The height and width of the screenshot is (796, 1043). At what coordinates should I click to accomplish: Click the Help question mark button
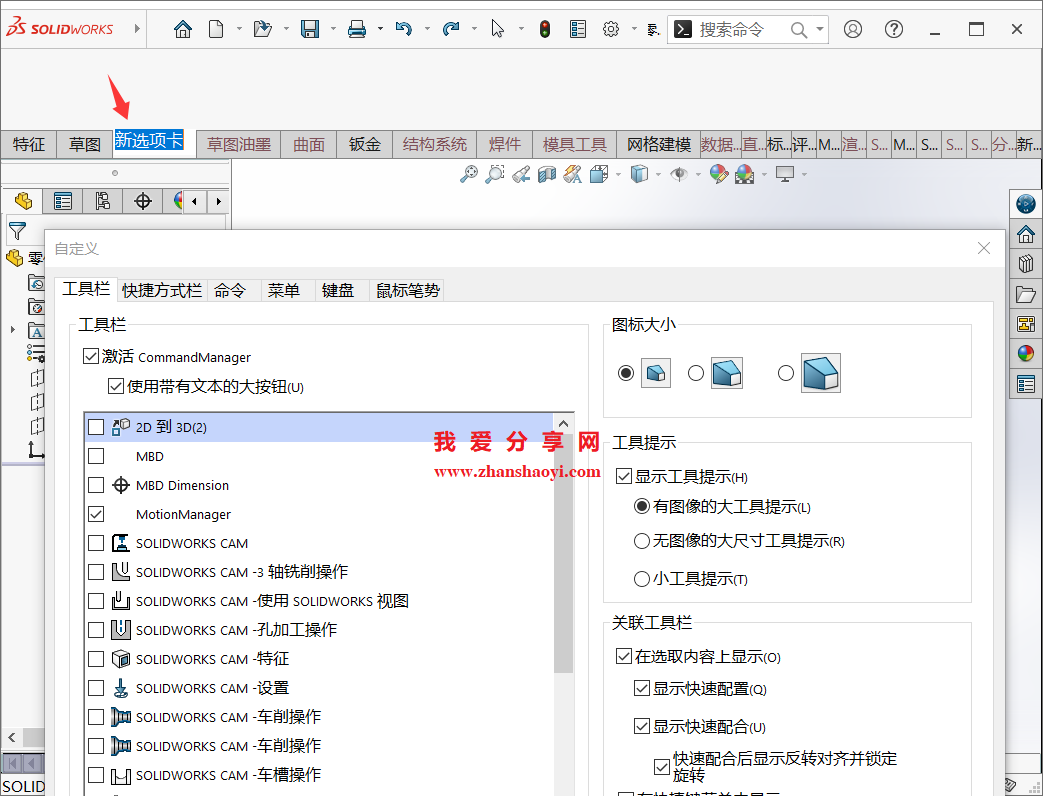(893, 28)
